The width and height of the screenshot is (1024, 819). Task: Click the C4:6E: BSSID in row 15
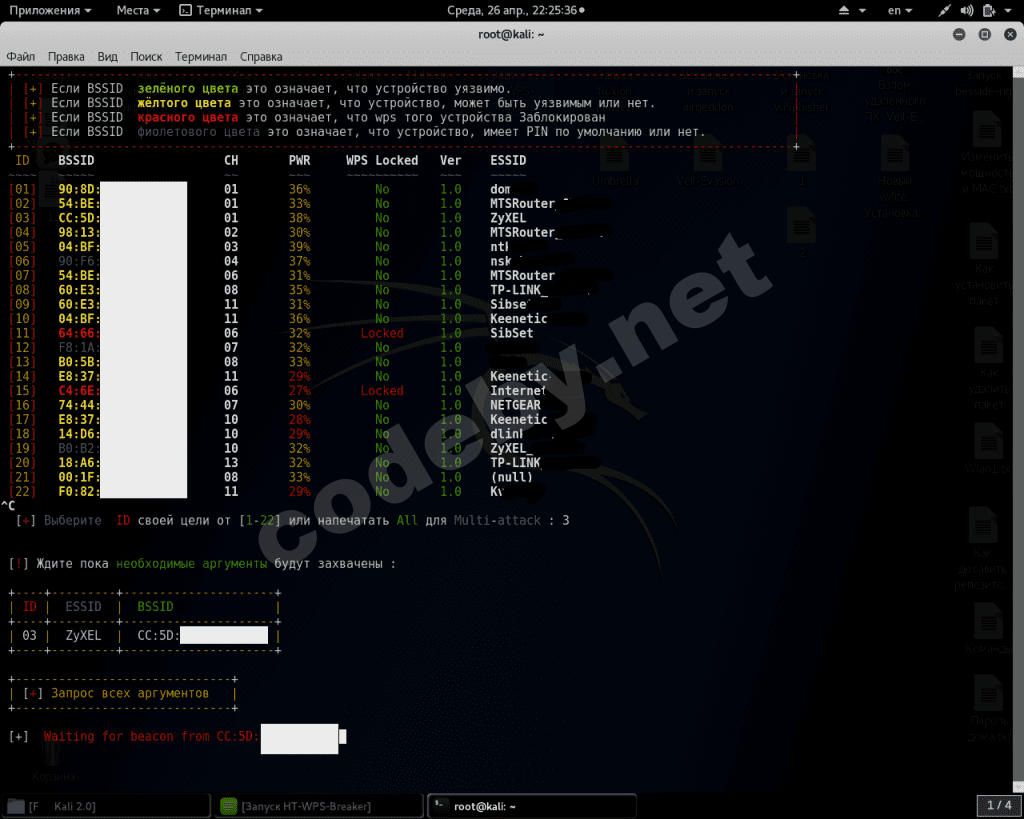pyautogui.click(x=79, y=391)
